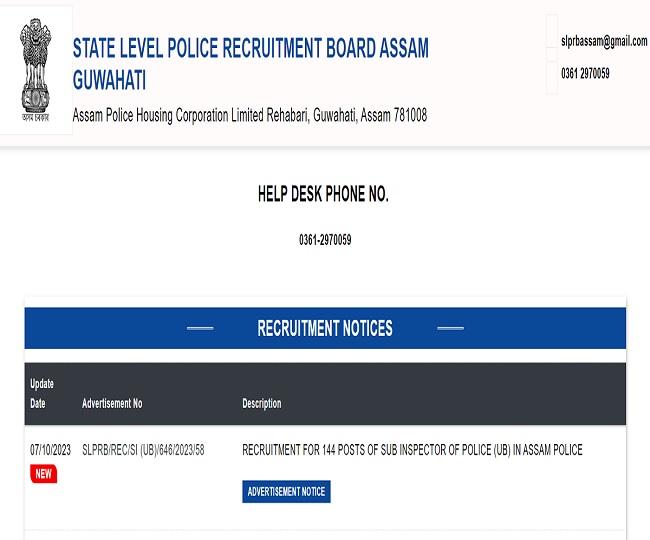This screenshot has width=650, height=540.
Task: Click the Help Desk Phone No. heading
Action: pyautogui.click(x=323, y=195)
